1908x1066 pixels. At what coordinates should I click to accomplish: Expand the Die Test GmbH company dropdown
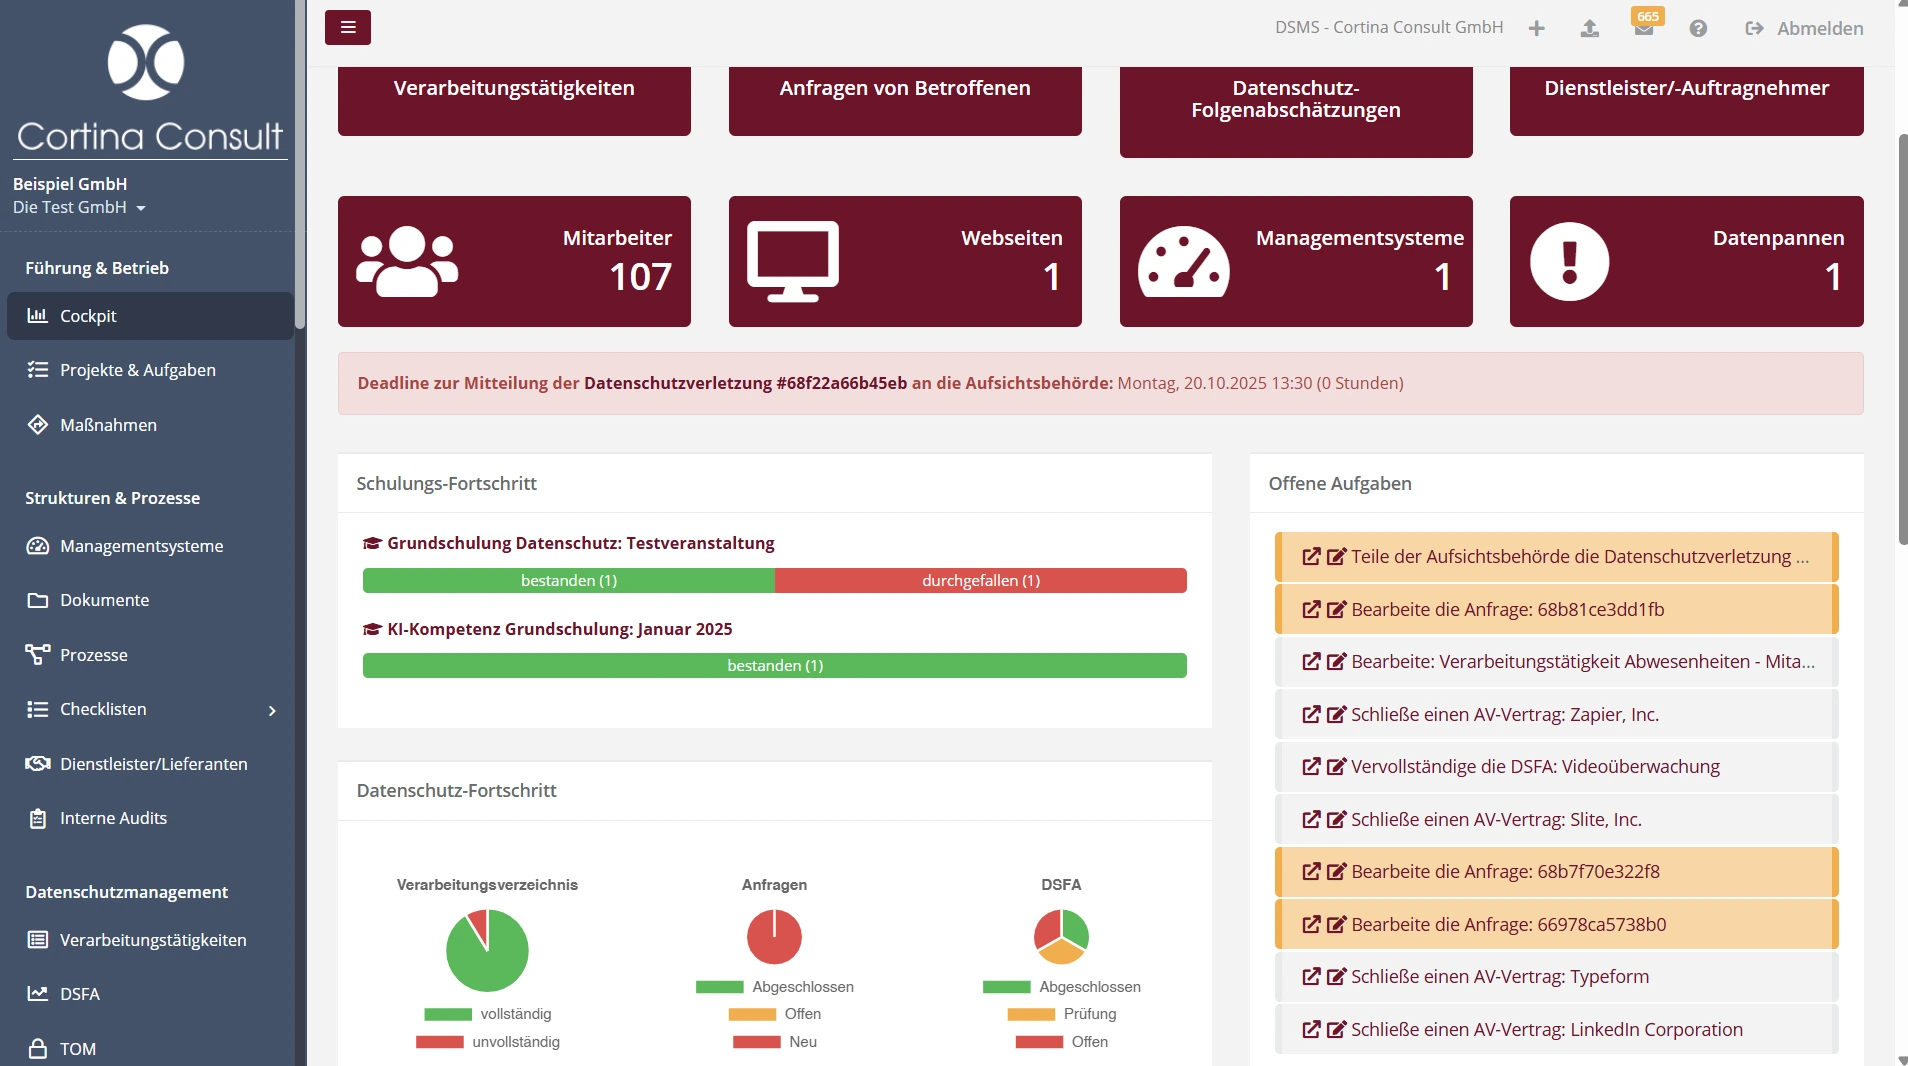coord(80,207)
